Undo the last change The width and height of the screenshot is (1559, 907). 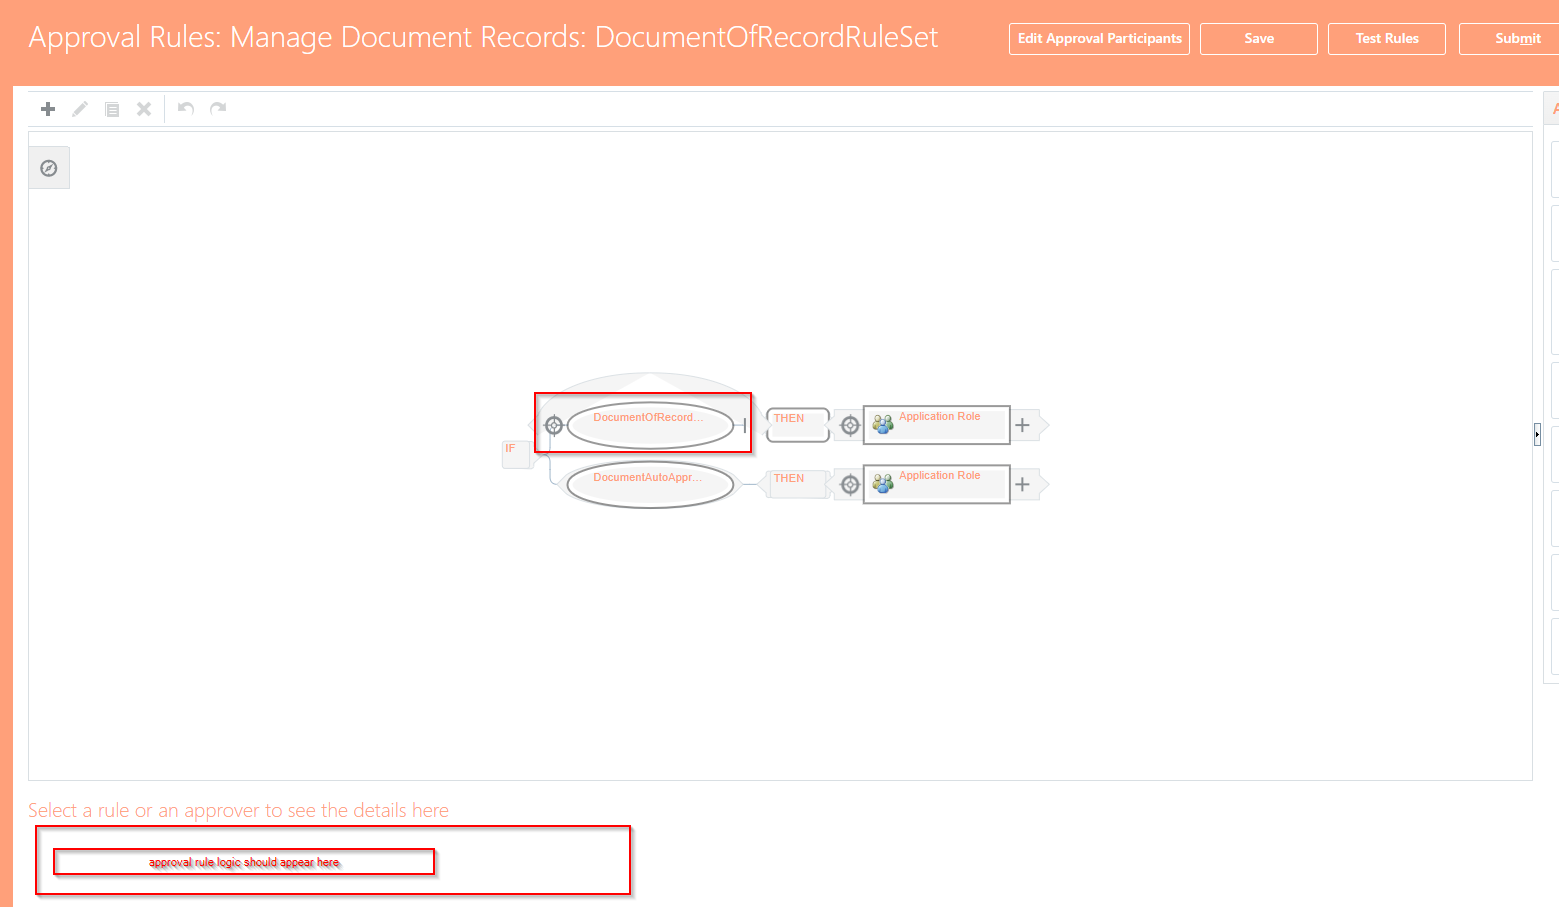point(186,108)
